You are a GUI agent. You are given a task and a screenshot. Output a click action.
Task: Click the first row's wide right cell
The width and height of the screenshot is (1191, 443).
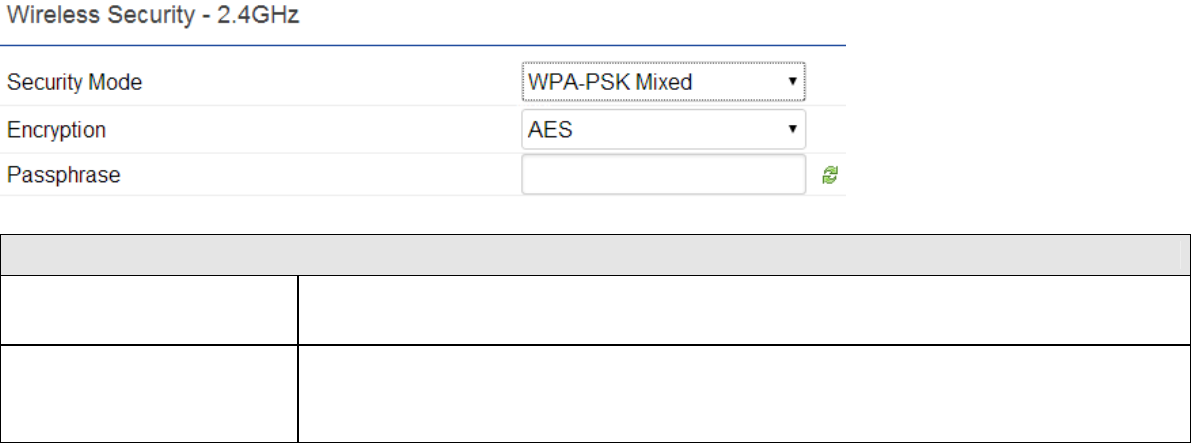744,310
